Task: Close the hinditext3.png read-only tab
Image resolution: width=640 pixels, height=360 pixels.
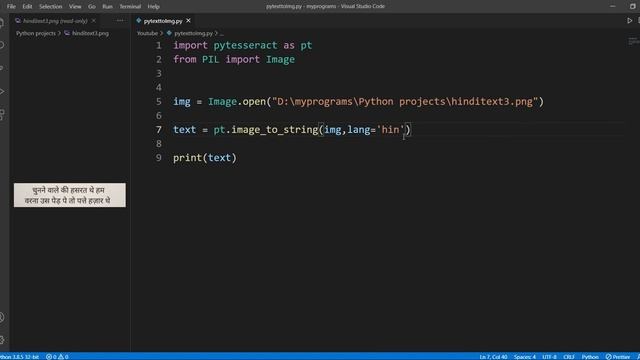Action: [94, 21]
